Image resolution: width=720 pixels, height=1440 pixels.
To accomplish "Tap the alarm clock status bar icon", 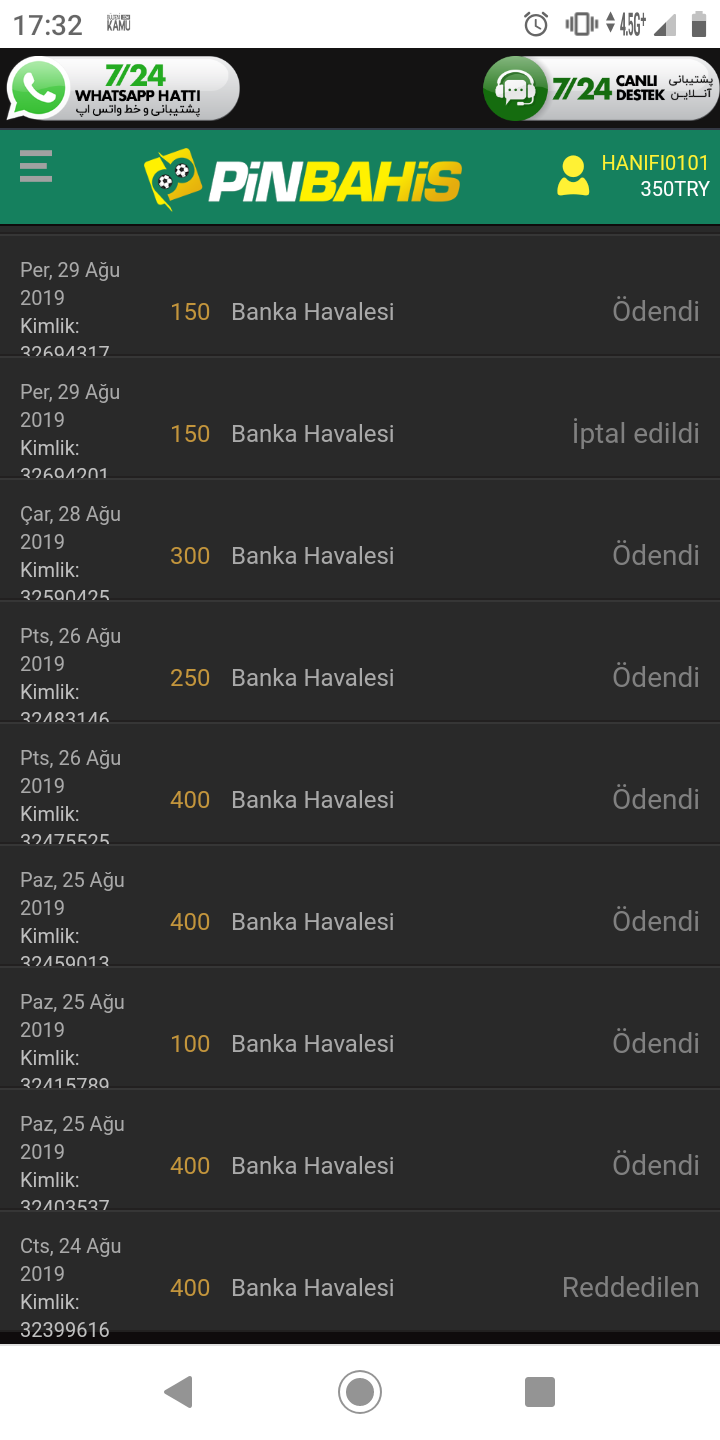I will [x=536, y=24].
